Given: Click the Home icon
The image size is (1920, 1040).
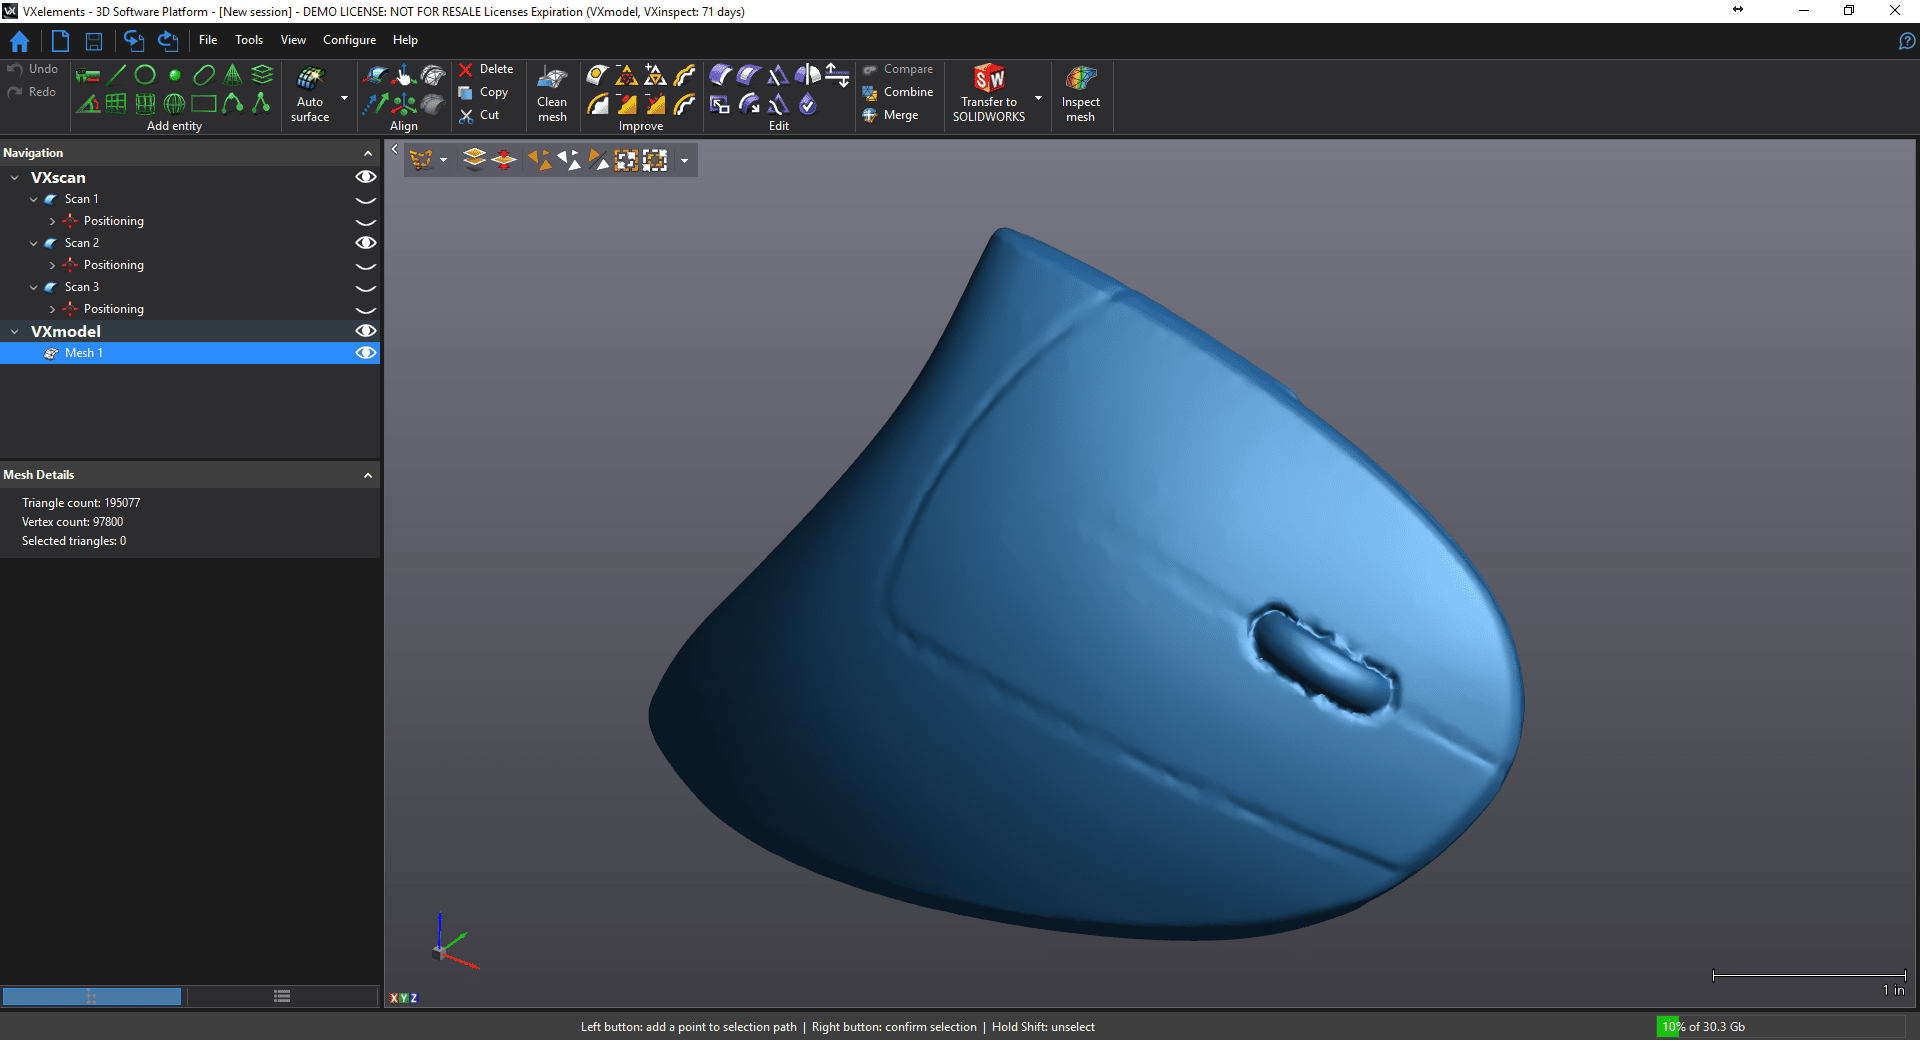Looking at the screenshot, I should pyautogui.click(x=19, y=41).
